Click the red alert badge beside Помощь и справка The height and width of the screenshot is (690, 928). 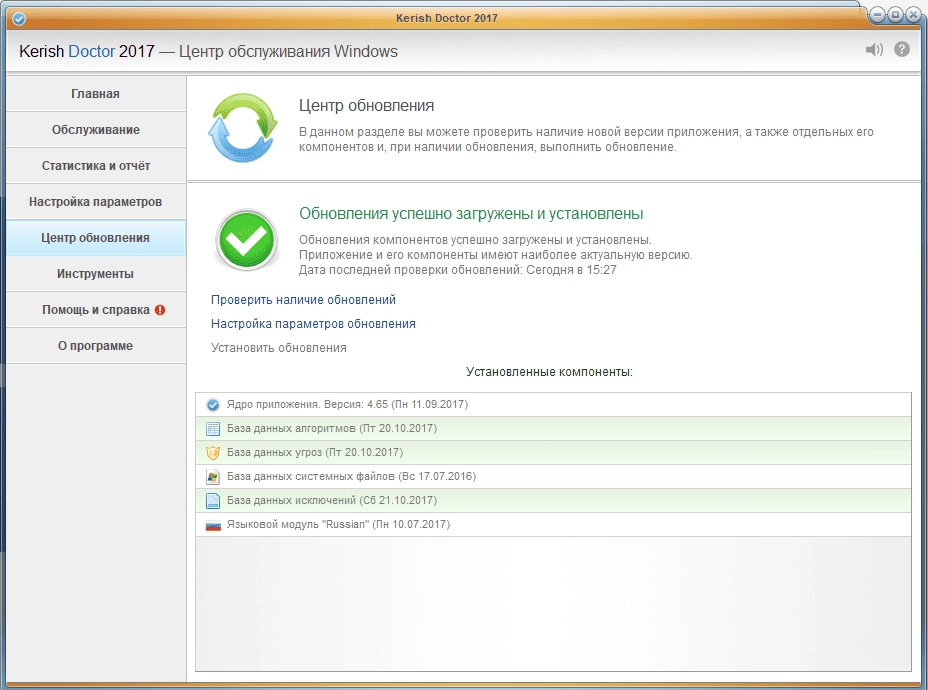coord(160,309)
